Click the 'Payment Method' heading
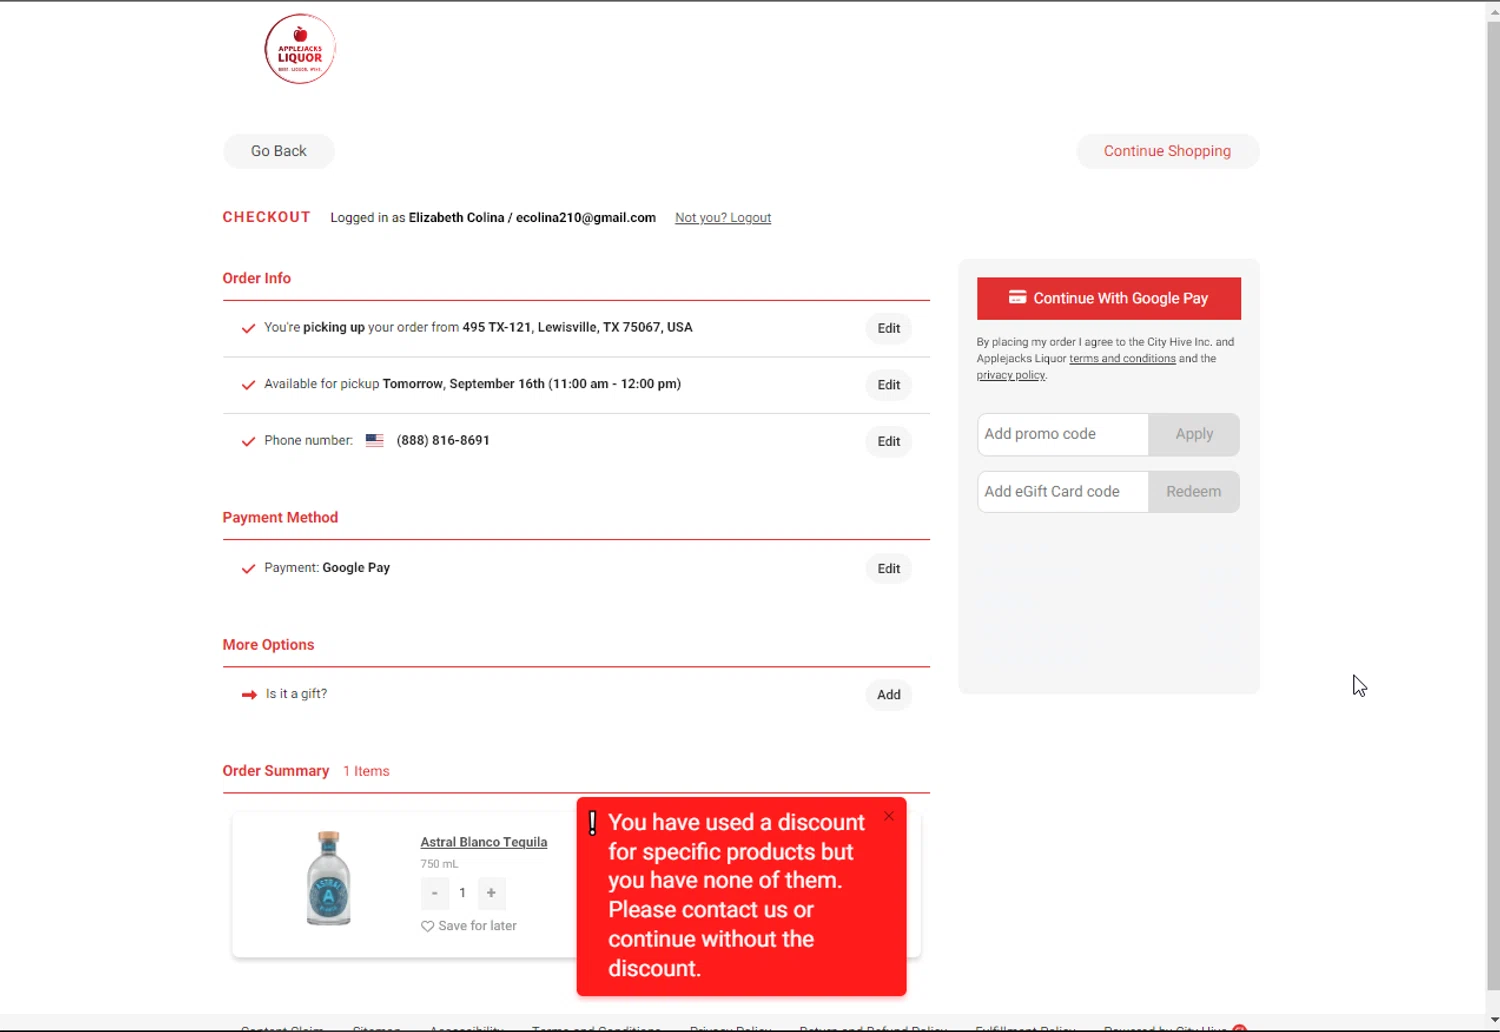Viewport: 1500px width, 1032px height. coord(280,517)
